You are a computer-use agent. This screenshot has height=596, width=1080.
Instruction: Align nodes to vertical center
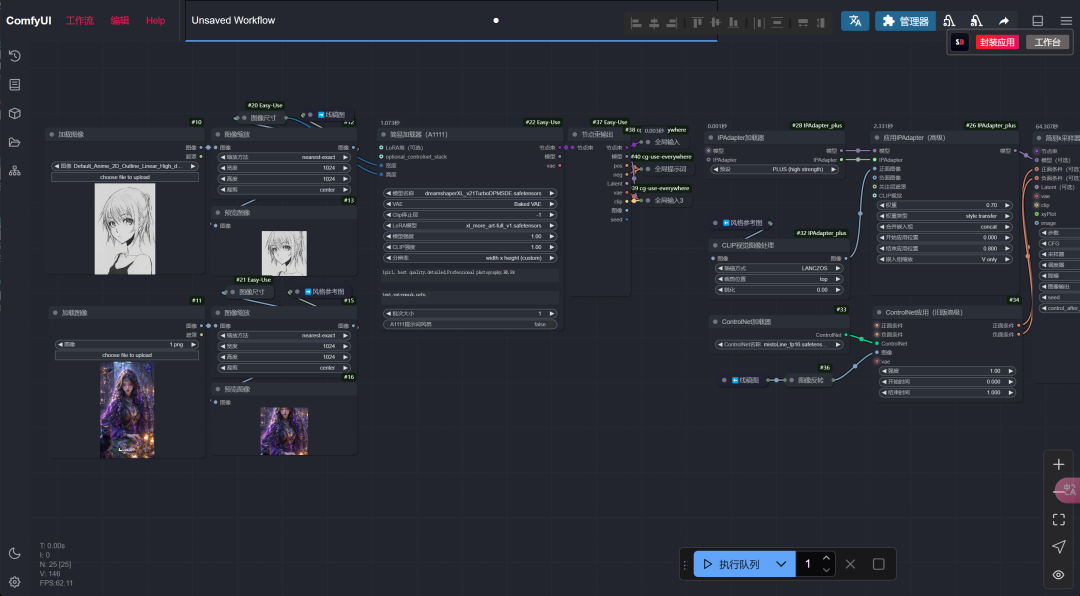point(716,23)
